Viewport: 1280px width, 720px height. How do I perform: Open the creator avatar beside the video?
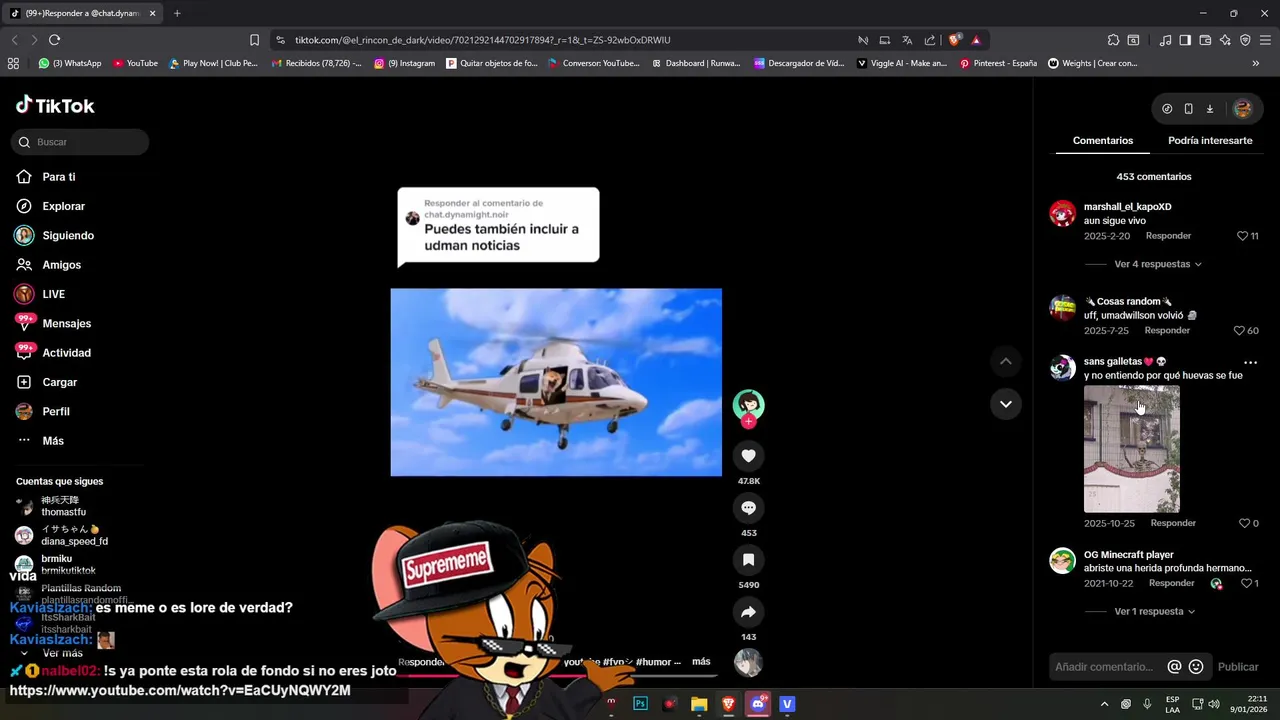pos(748,404)
